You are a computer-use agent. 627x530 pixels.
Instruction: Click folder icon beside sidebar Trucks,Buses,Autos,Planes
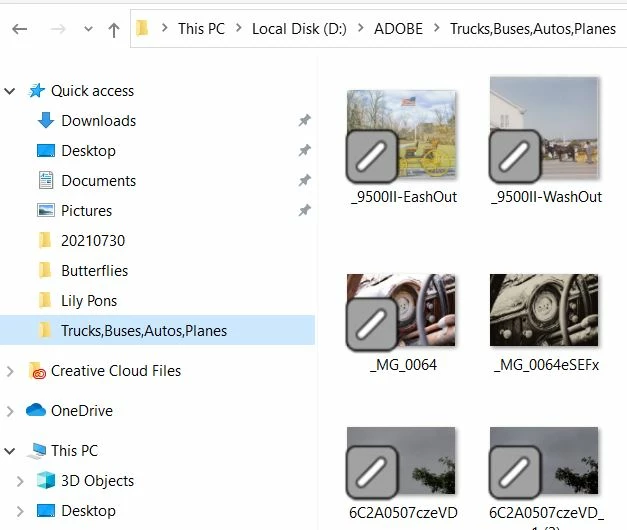coord(45,330)
